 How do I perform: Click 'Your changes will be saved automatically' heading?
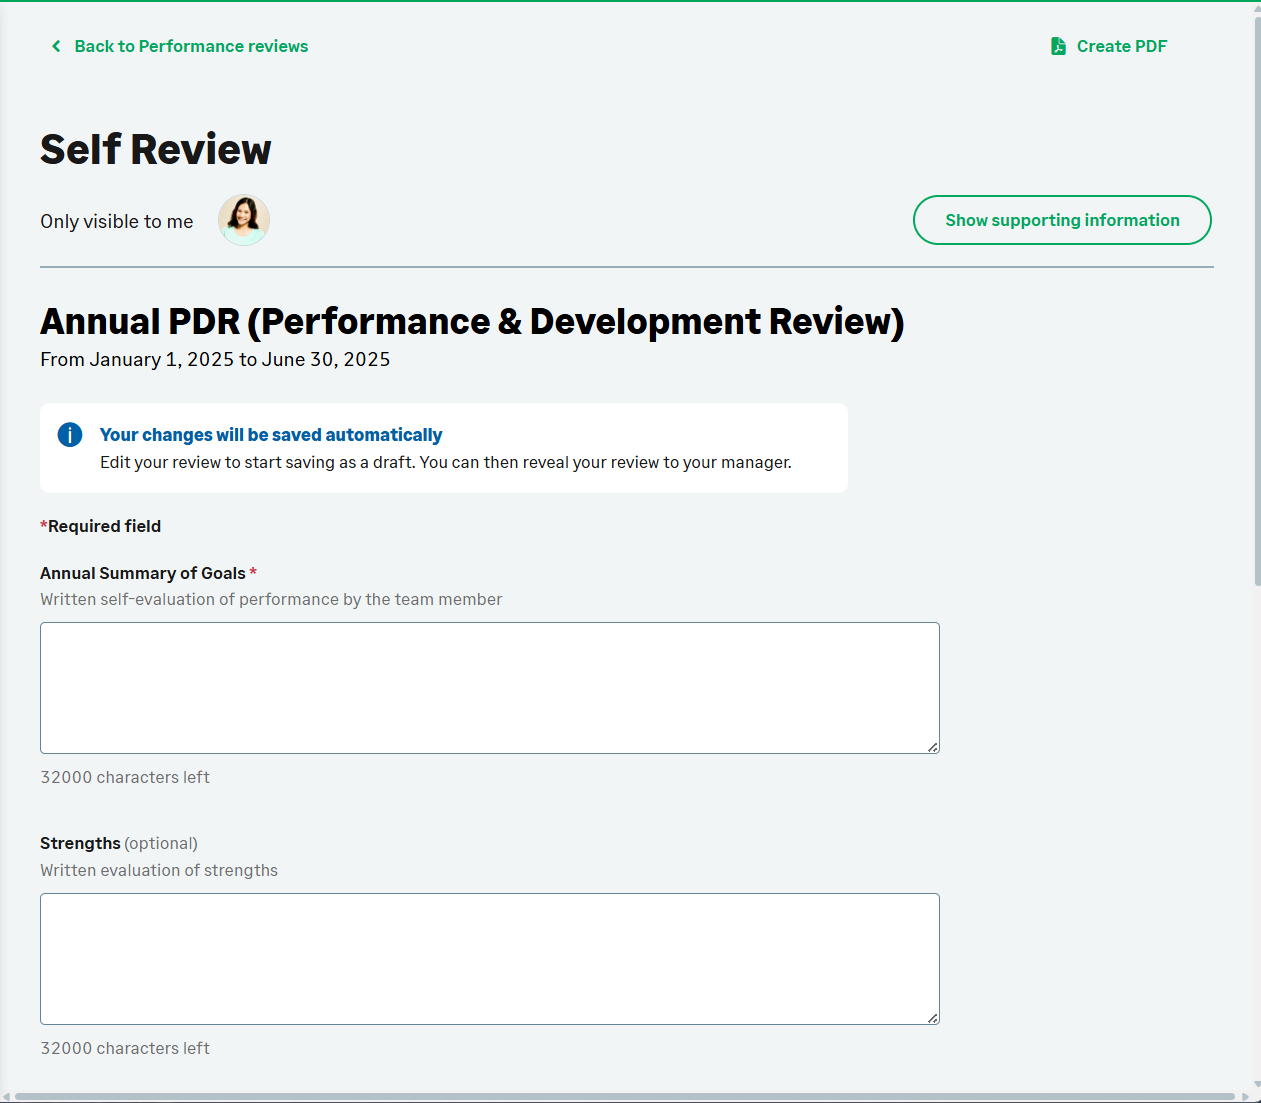(x=270, y=435)
